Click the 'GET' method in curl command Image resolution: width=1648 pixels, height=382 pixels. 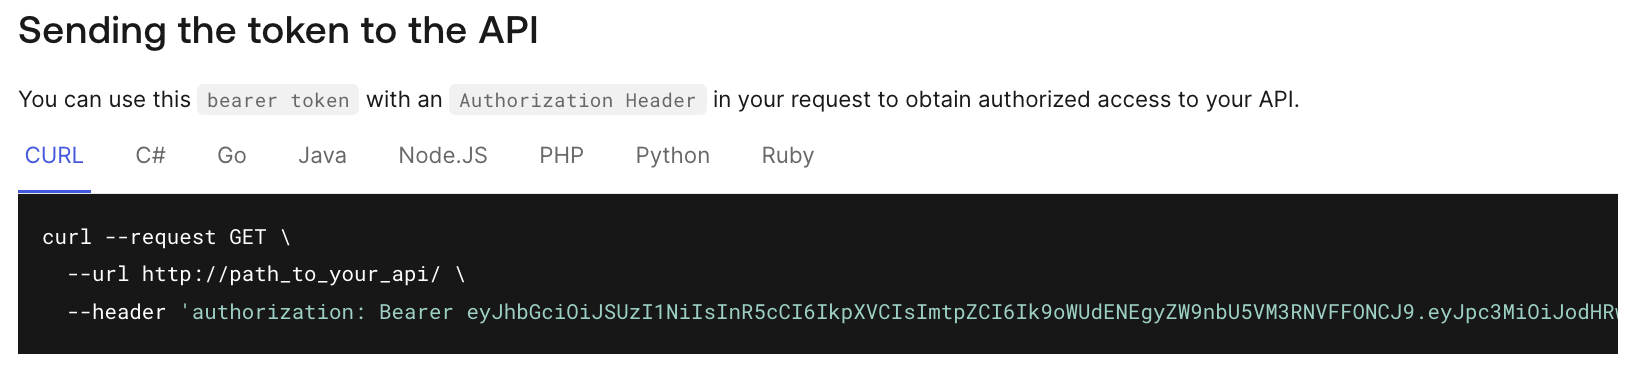tap(247, 237)
